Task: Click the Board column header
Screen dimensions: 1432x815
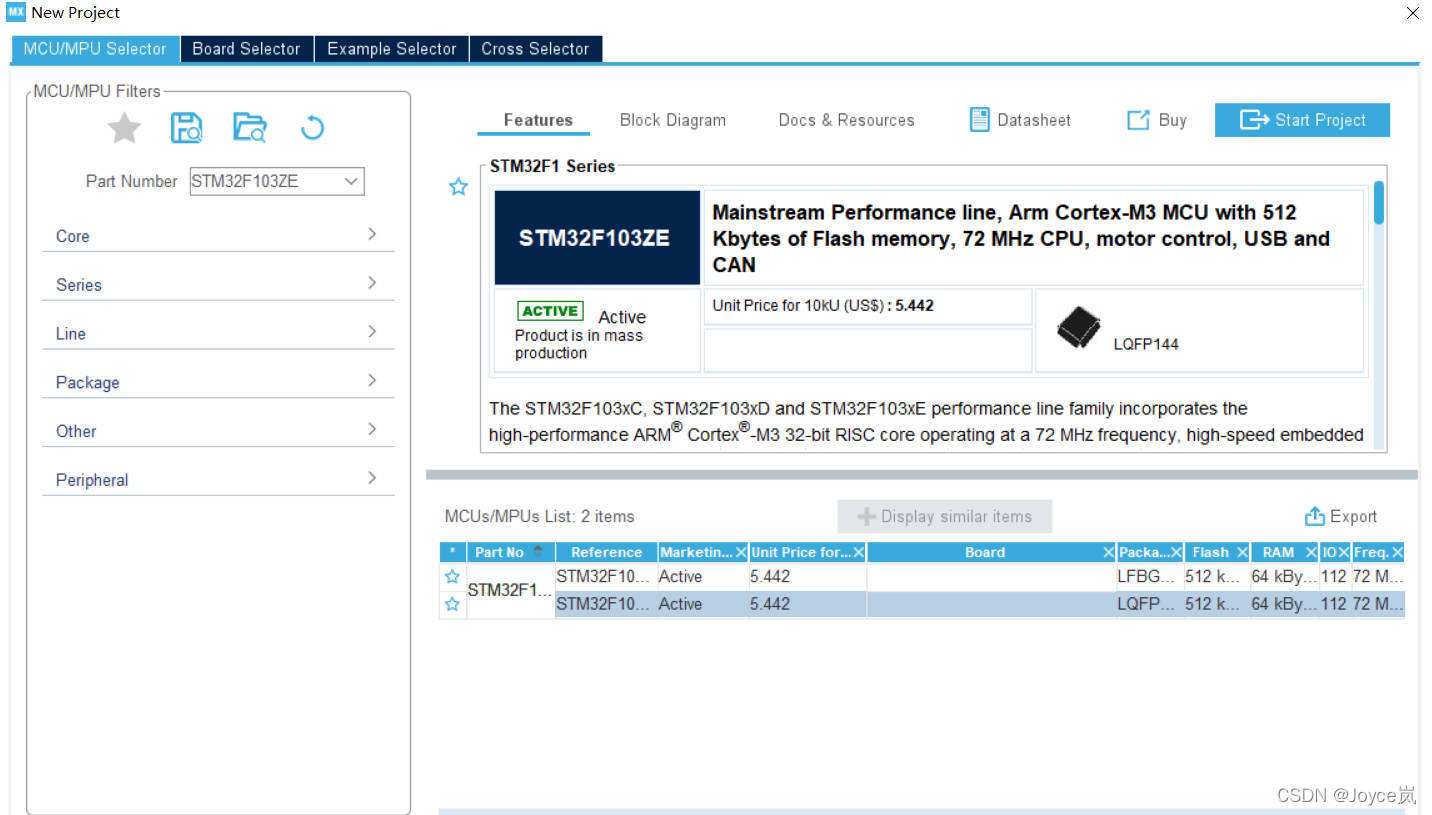Action: click(984, 552)
